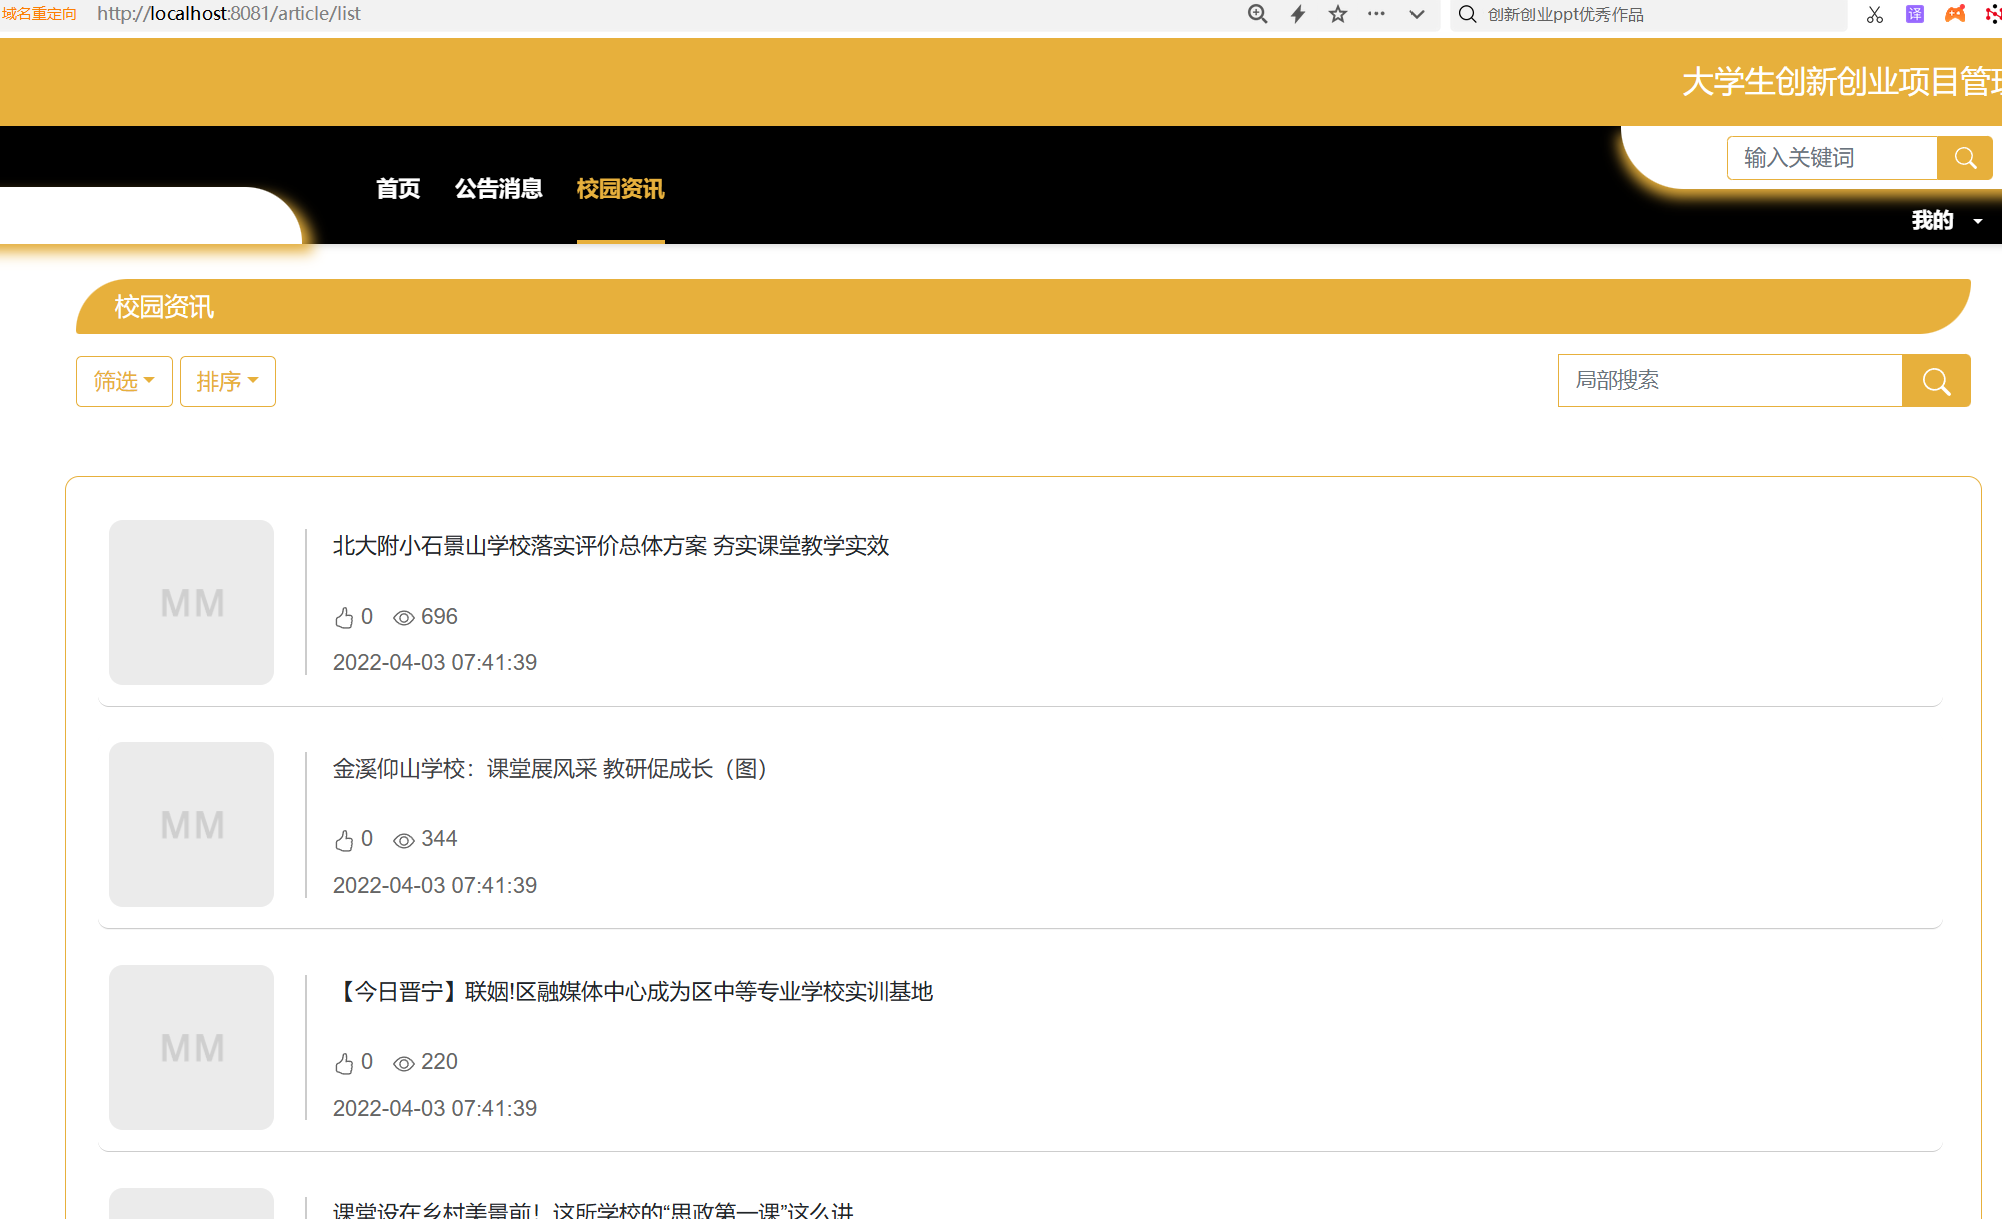Image resolution: width=2002 pixels, height=1219 pixels.
Task: Click the 局部搜索 search button icon
Action: click(x=1936, y=380)
